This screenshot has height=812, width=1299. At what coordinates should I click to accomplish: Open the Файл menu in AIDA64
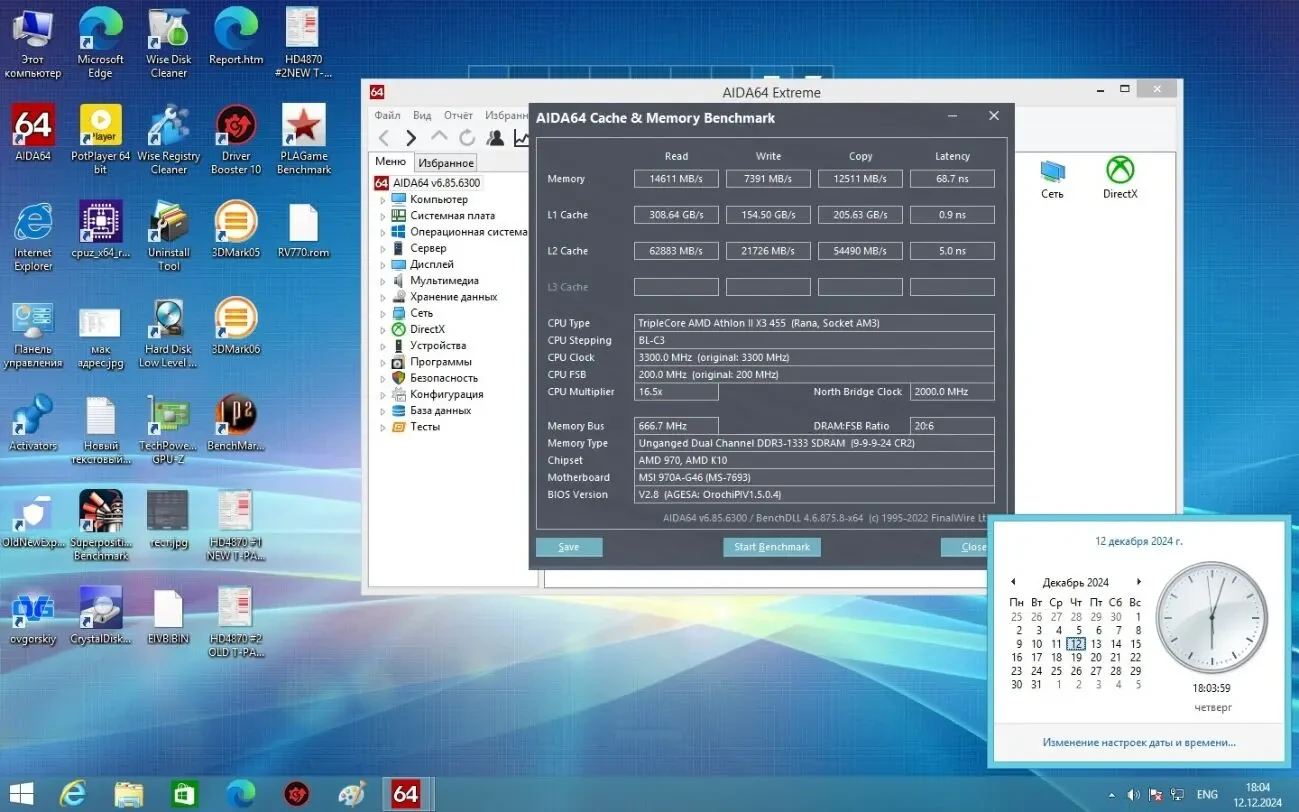click(x=389, y=114)
